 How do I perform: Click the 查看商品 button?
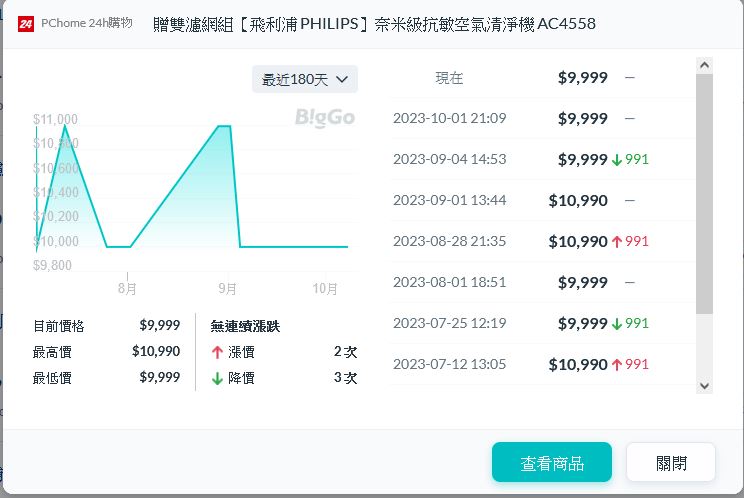click(552, 463)
